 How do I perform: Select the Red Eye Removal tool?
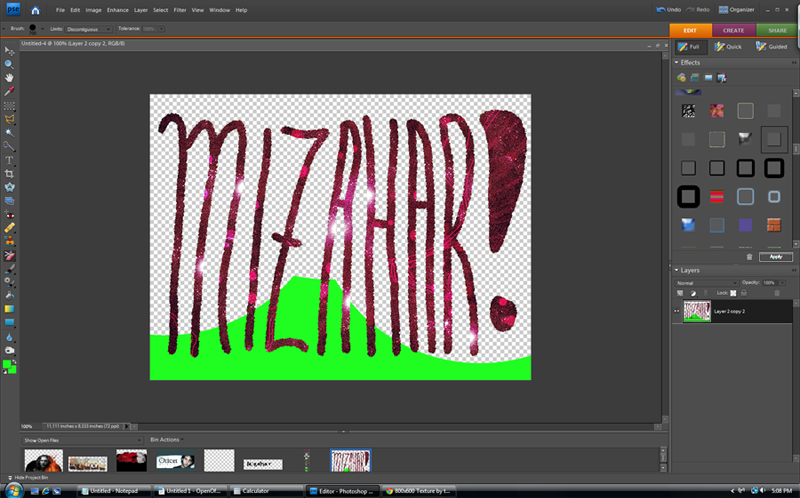pyautogui.click(x=9, y=215)
